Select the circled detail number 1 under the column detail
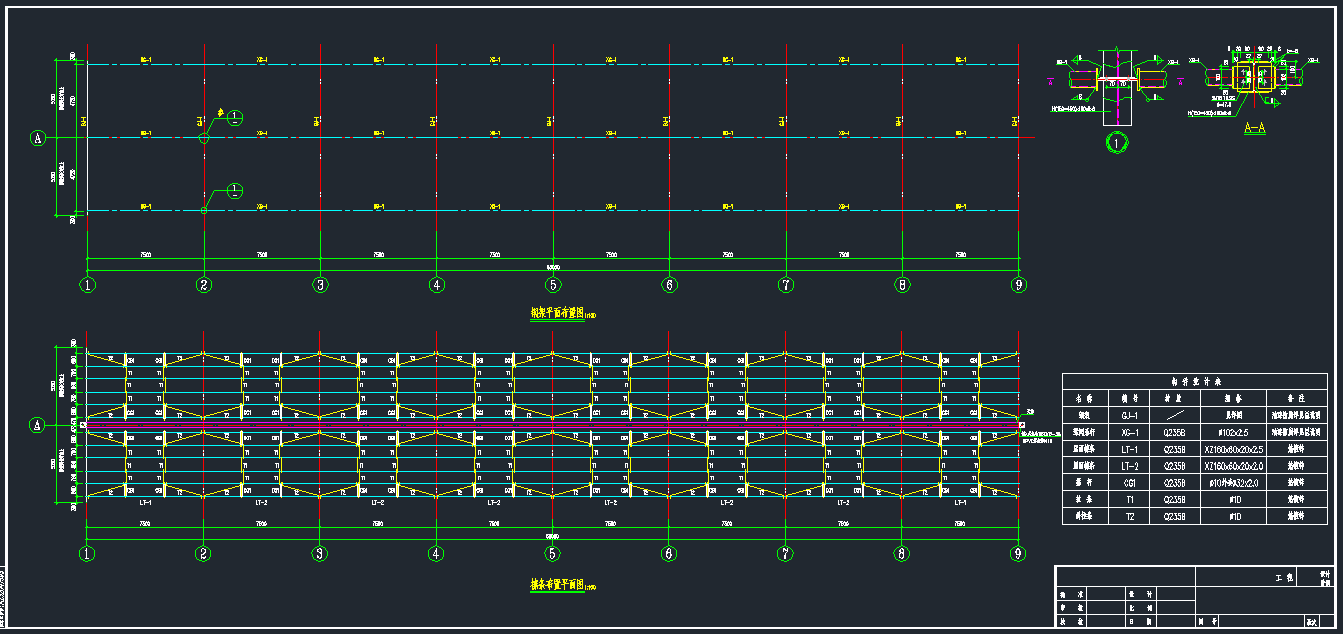 [1116, 143]
